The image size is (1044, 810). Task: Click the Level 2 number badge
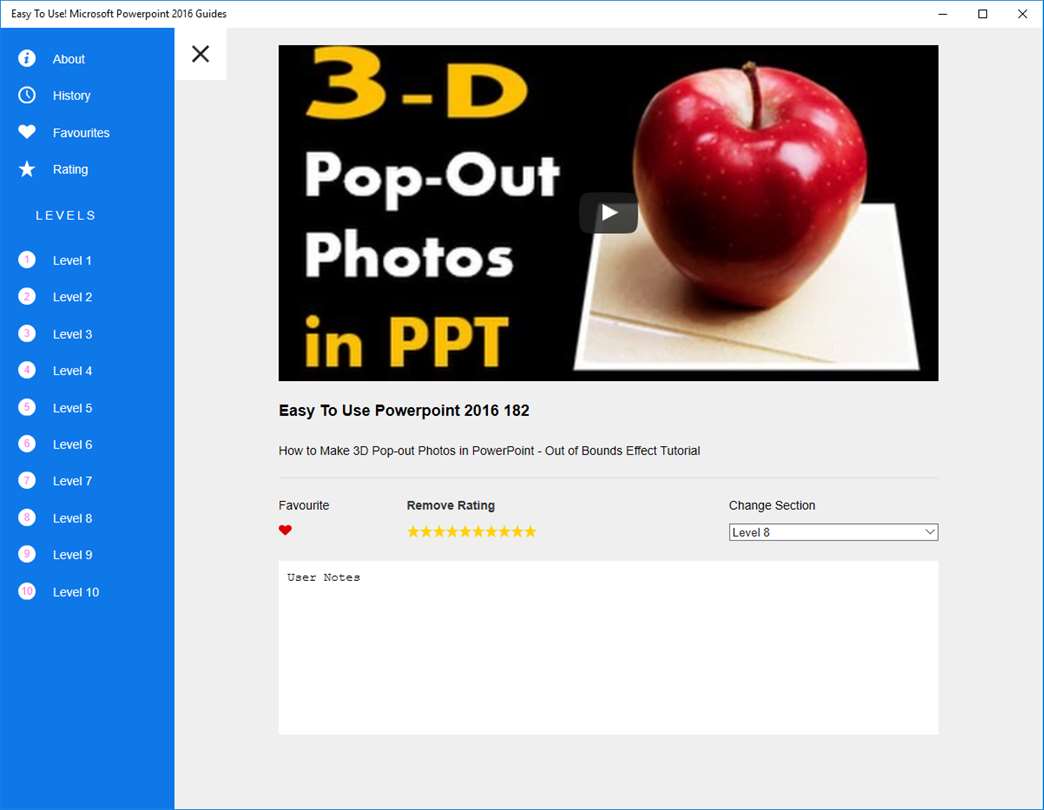tap(27, 296)
